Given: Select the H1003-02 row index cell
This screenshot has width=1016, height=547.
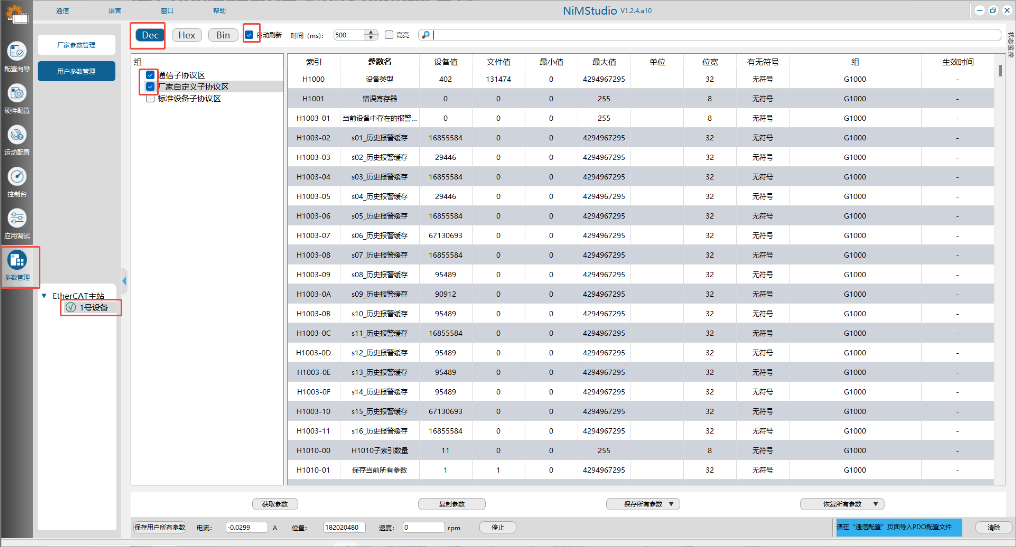Looking at the screenshot, I should click(314, 138).
